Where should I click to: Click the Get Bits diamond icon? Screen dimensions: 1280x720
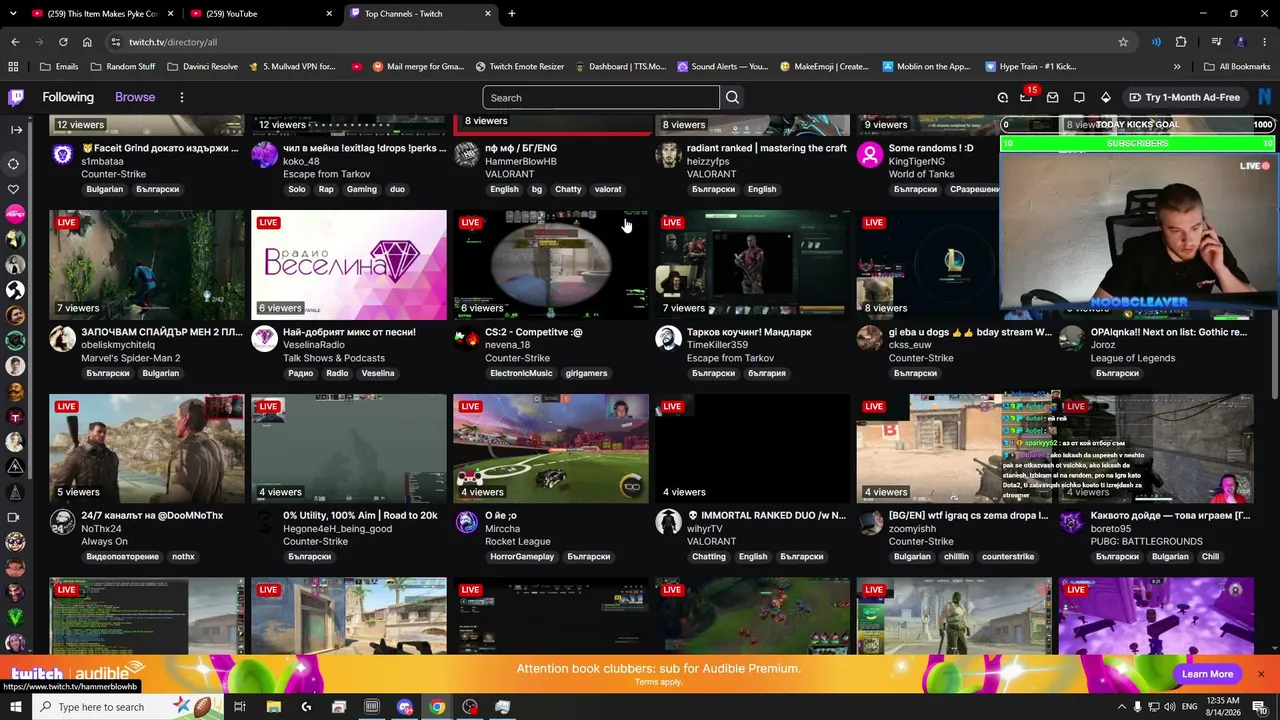point(1105,97)
